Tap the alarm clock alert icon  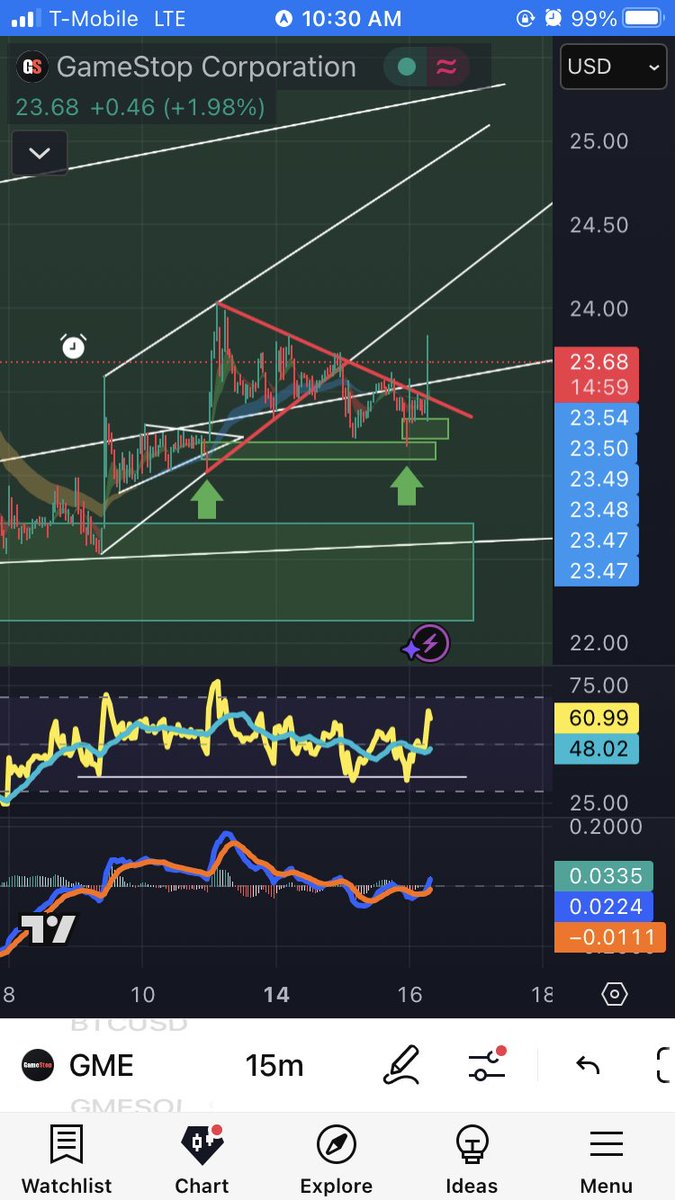[x=73, y=346]
